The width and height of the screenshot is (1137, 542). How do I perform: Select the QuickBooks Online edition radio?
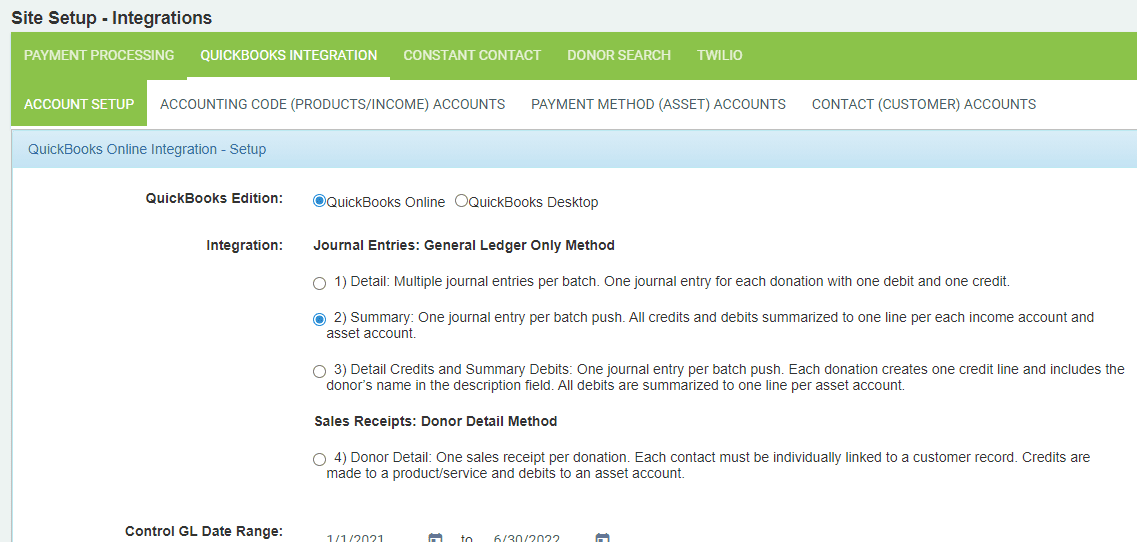tap(319, 201)
